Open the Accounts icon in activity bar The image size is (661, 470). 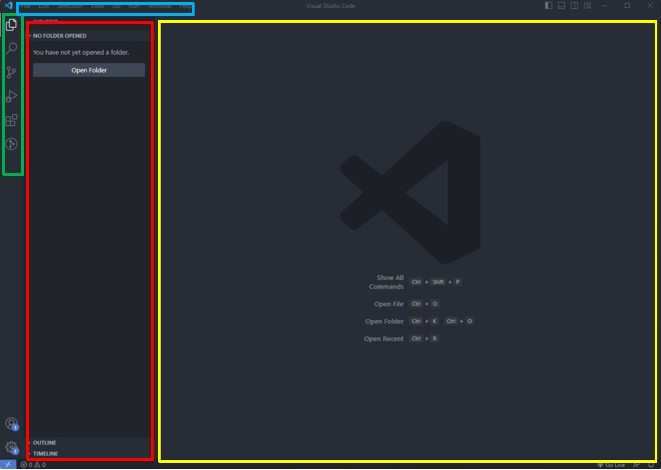(x=11, y=423)
